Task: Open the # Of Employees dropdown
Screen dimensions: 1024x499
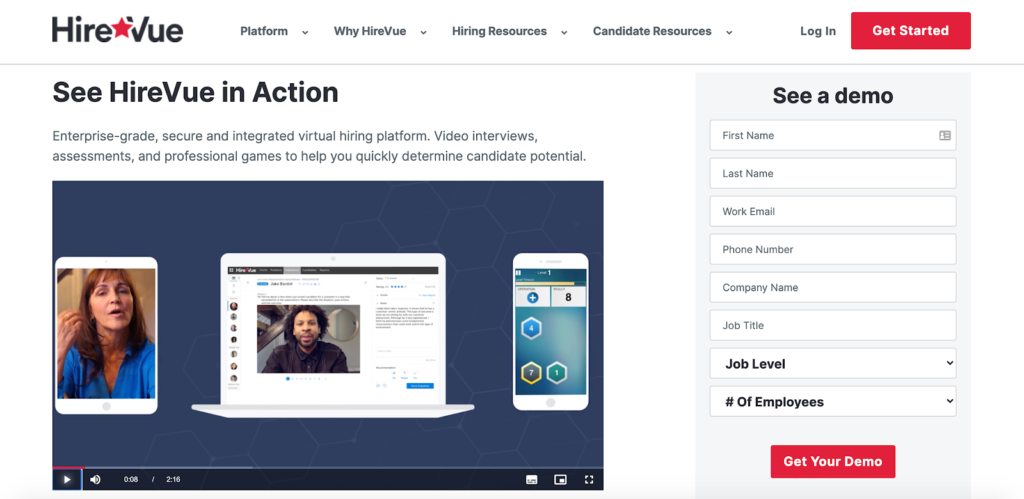Action: pos(833,401)
